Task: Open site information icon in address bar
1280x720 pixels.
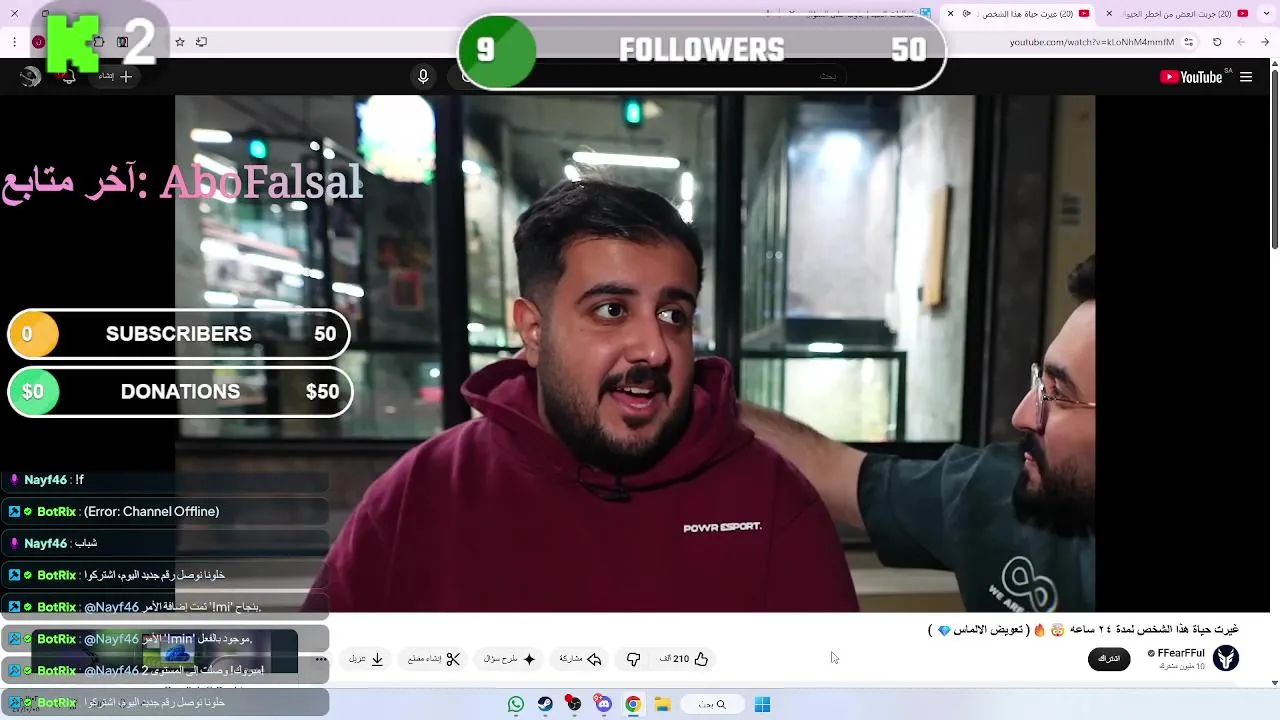Action: (x=1189, y=42)
